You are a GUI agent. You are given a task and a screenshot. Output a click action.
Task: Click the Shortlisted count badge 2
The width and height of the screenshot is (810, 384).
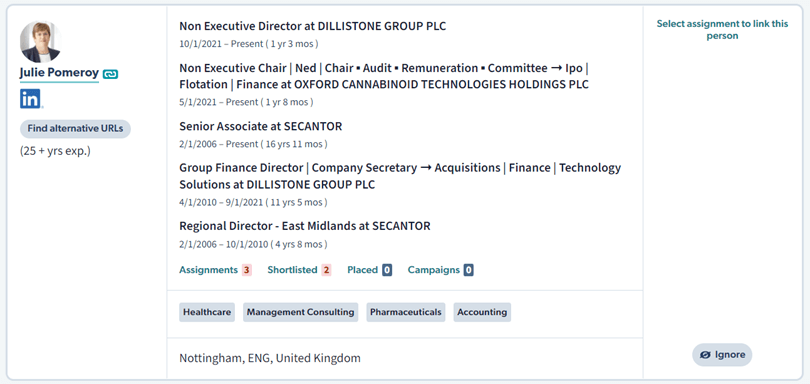coord(326,270)
